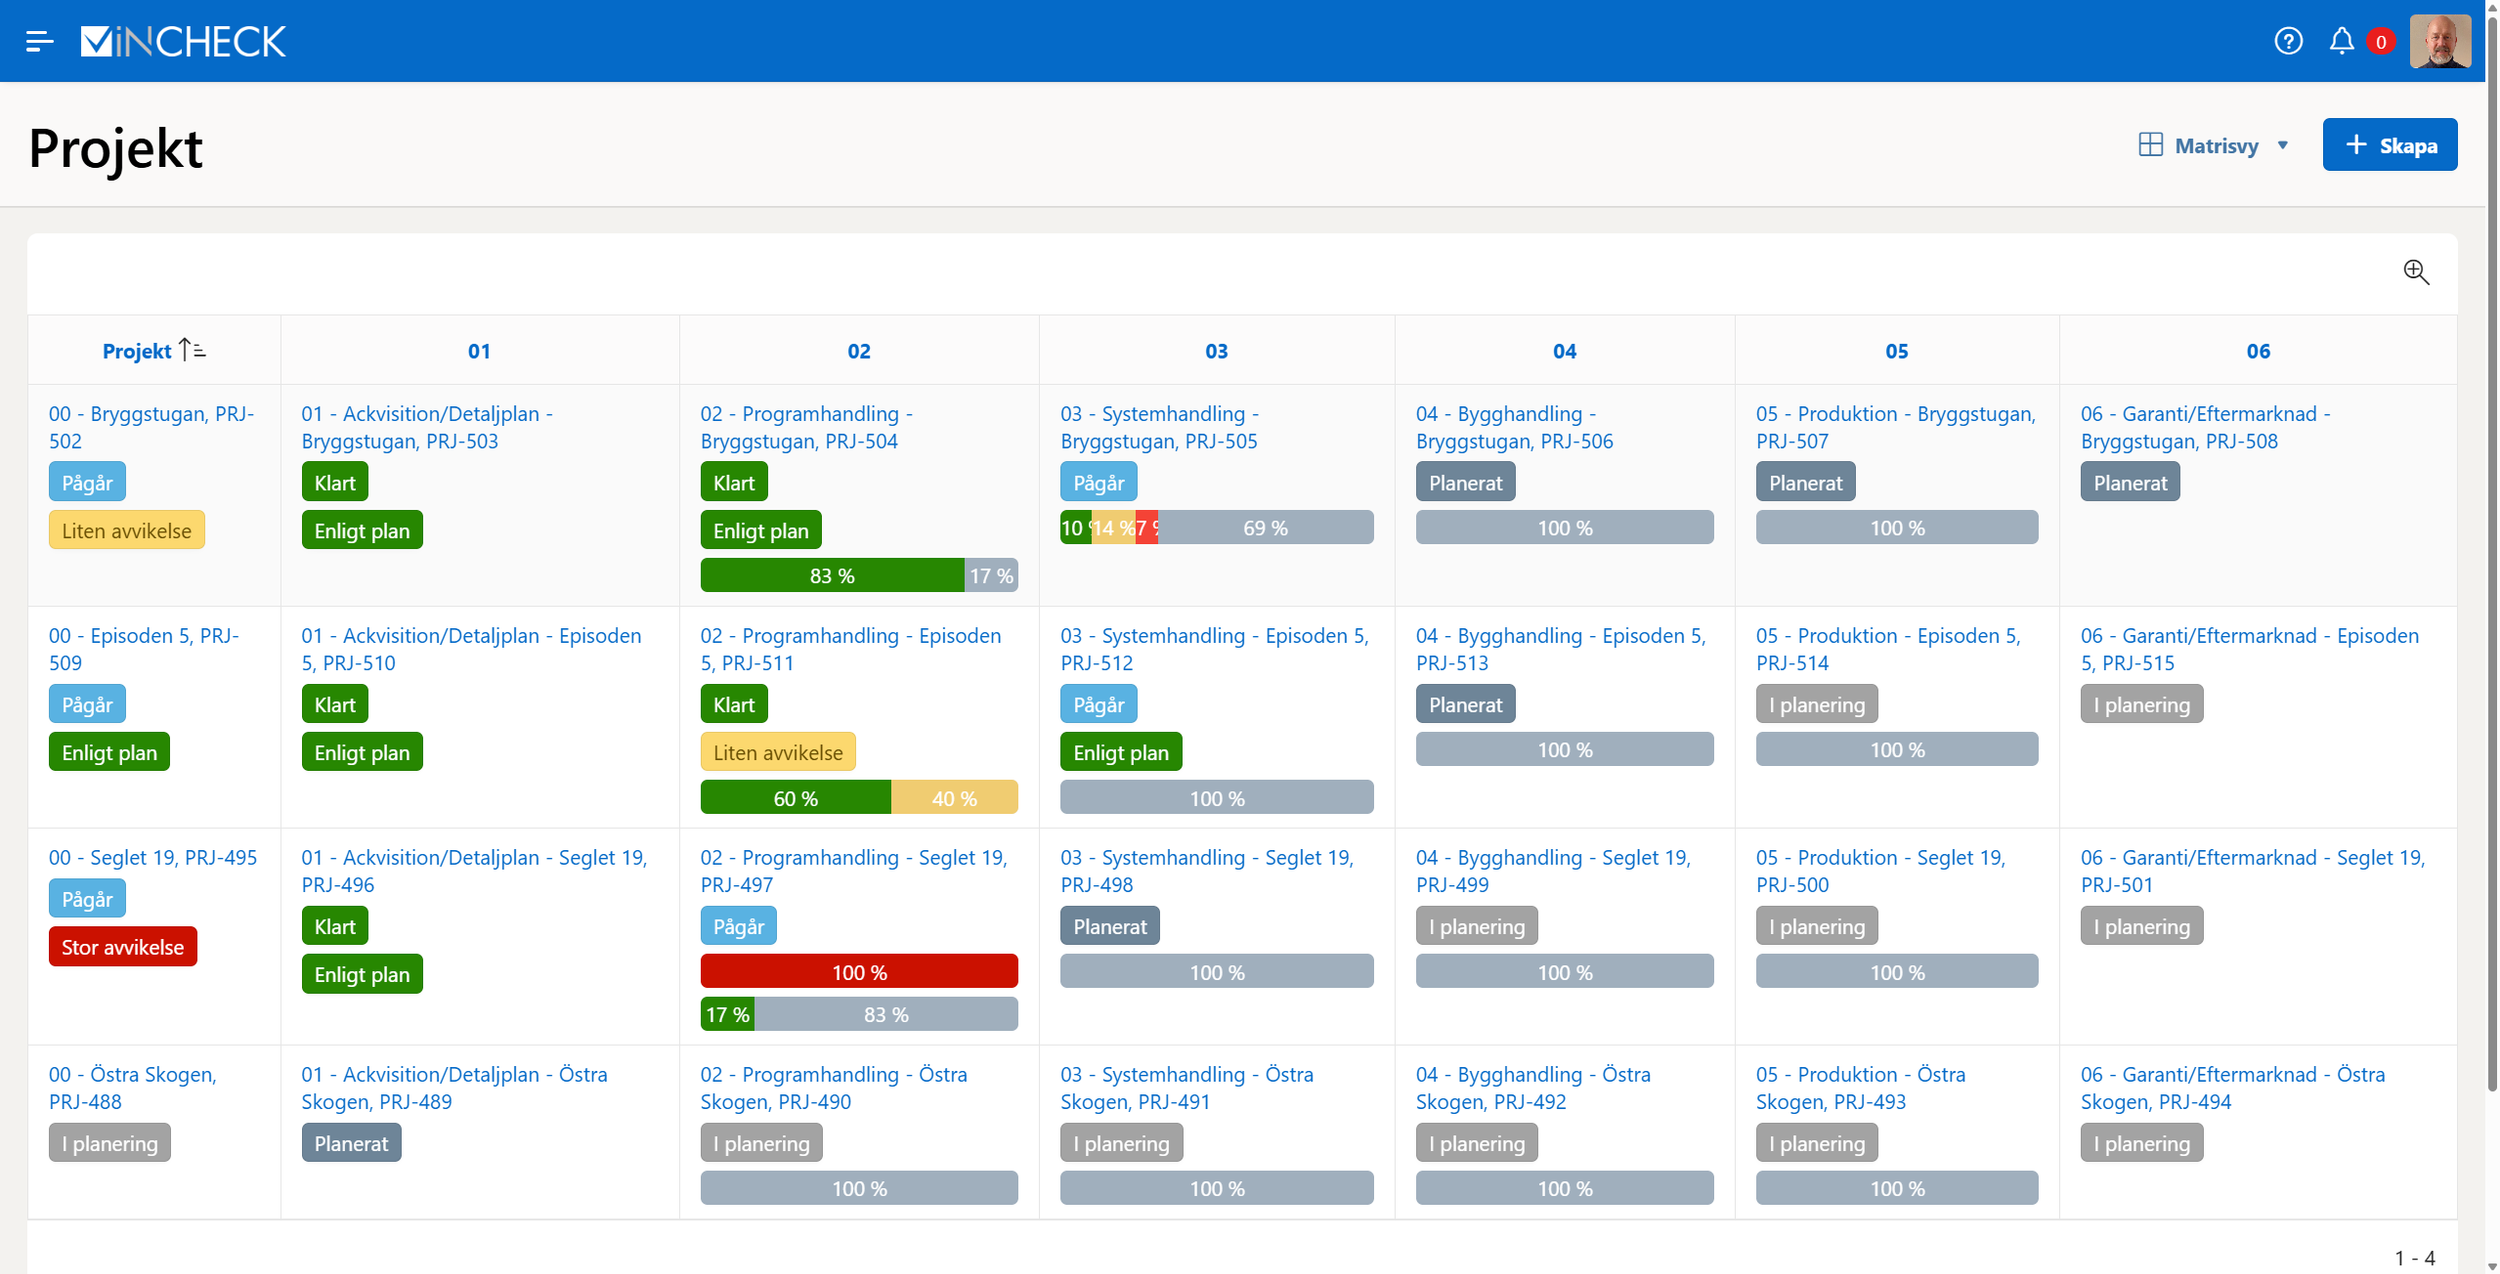Click the Skapa create button
This screenshot has width=2500, height=1274.
(x=2389, y=145)
